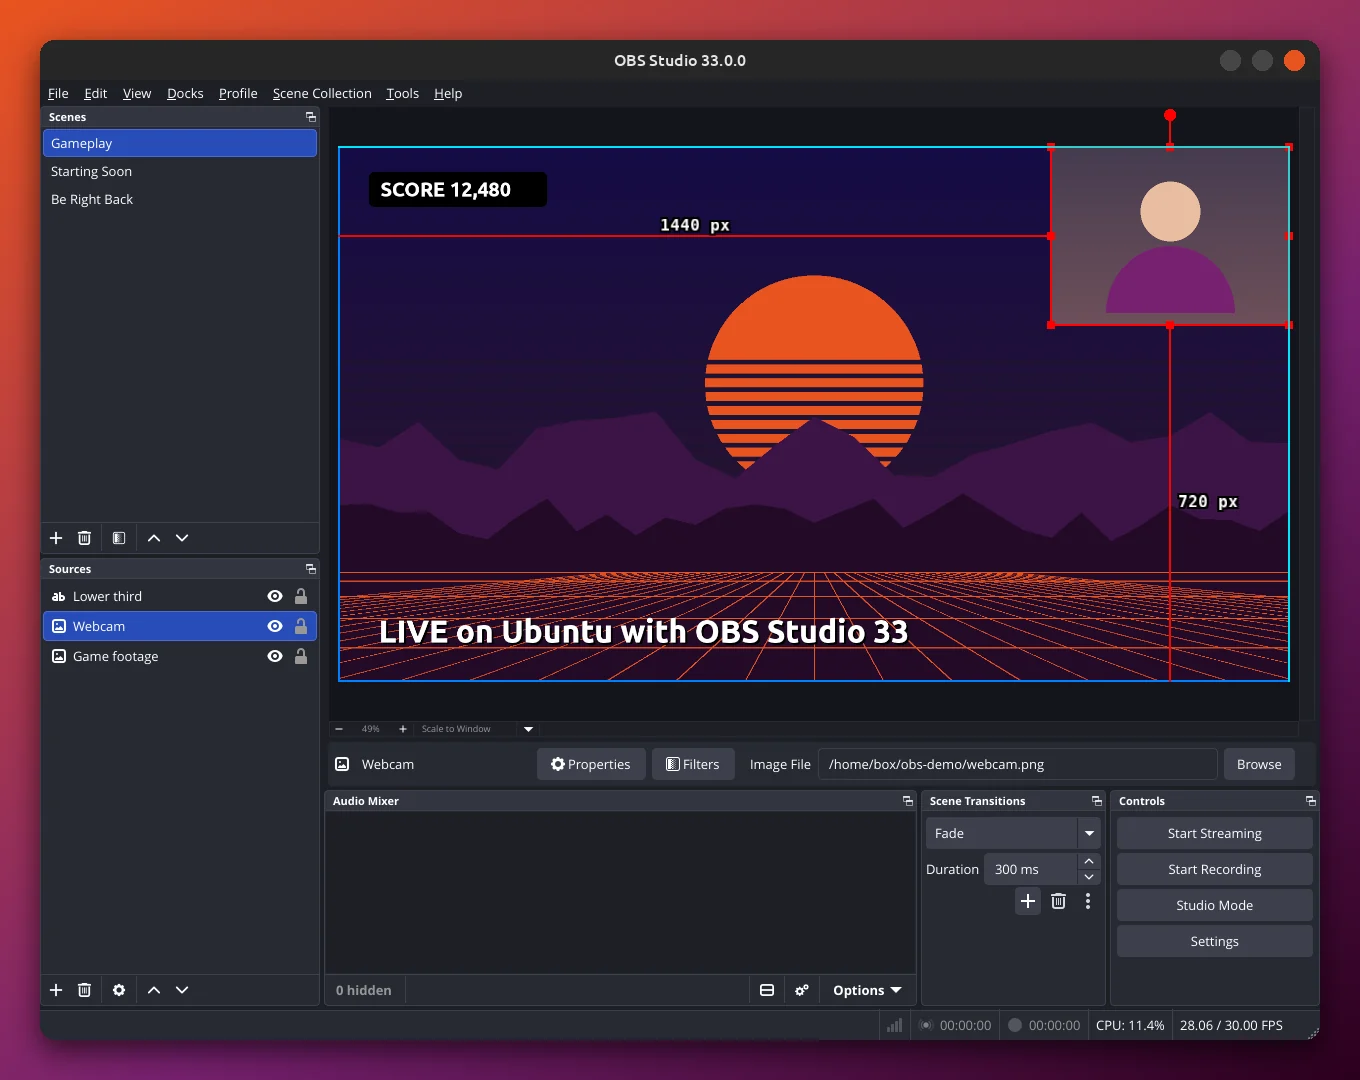Pop out the Scenes dock
The width and height of the screenshot is (1360, 1080).
[311, 117]
